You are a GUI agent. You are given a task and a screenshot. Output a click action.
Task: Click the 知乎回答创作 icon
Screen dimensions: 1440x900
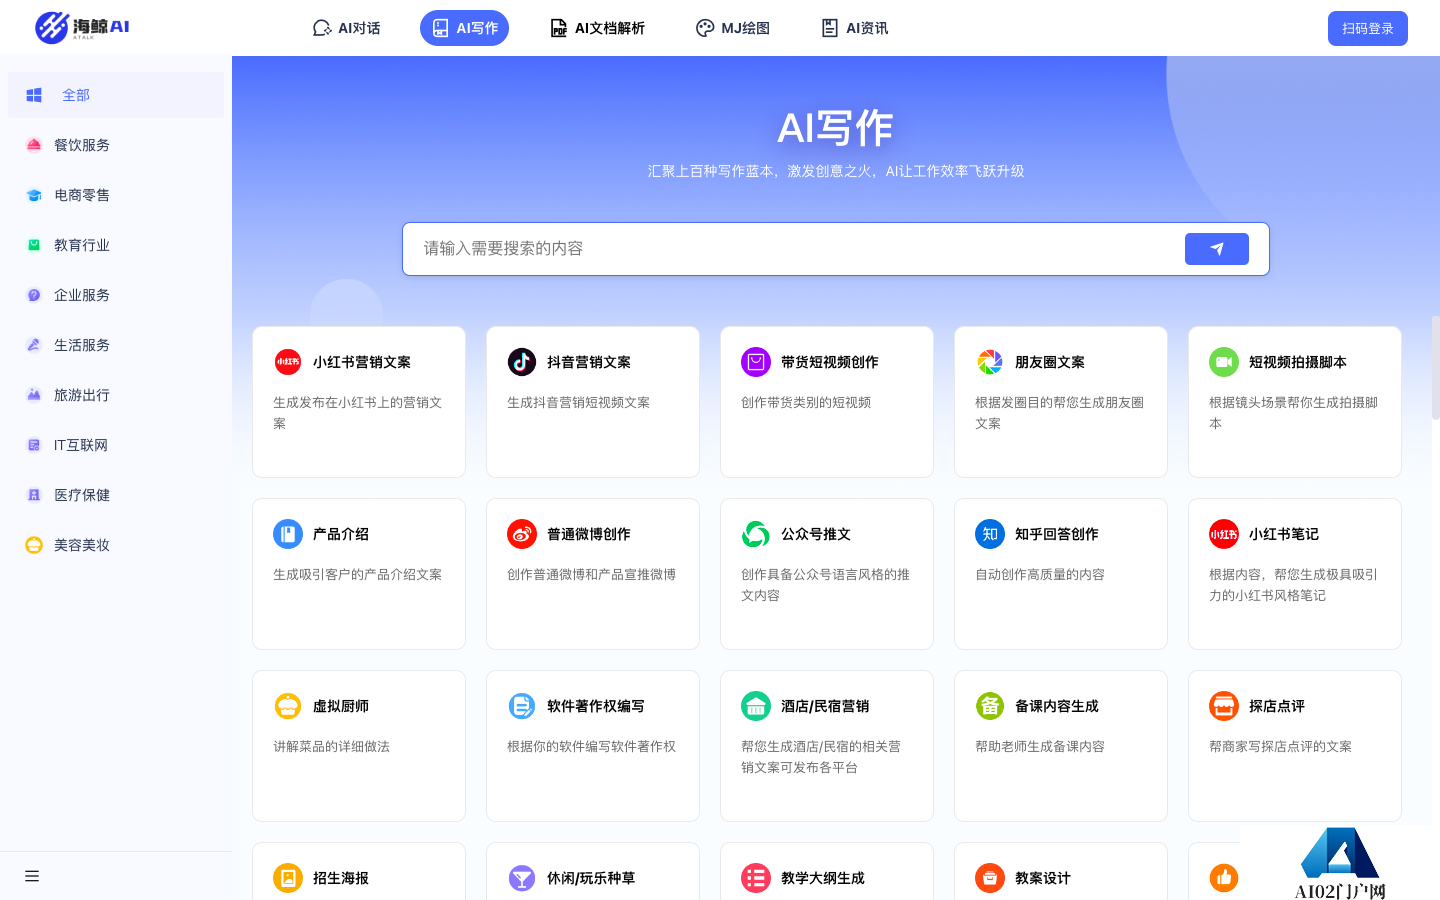tap(990, 534)
